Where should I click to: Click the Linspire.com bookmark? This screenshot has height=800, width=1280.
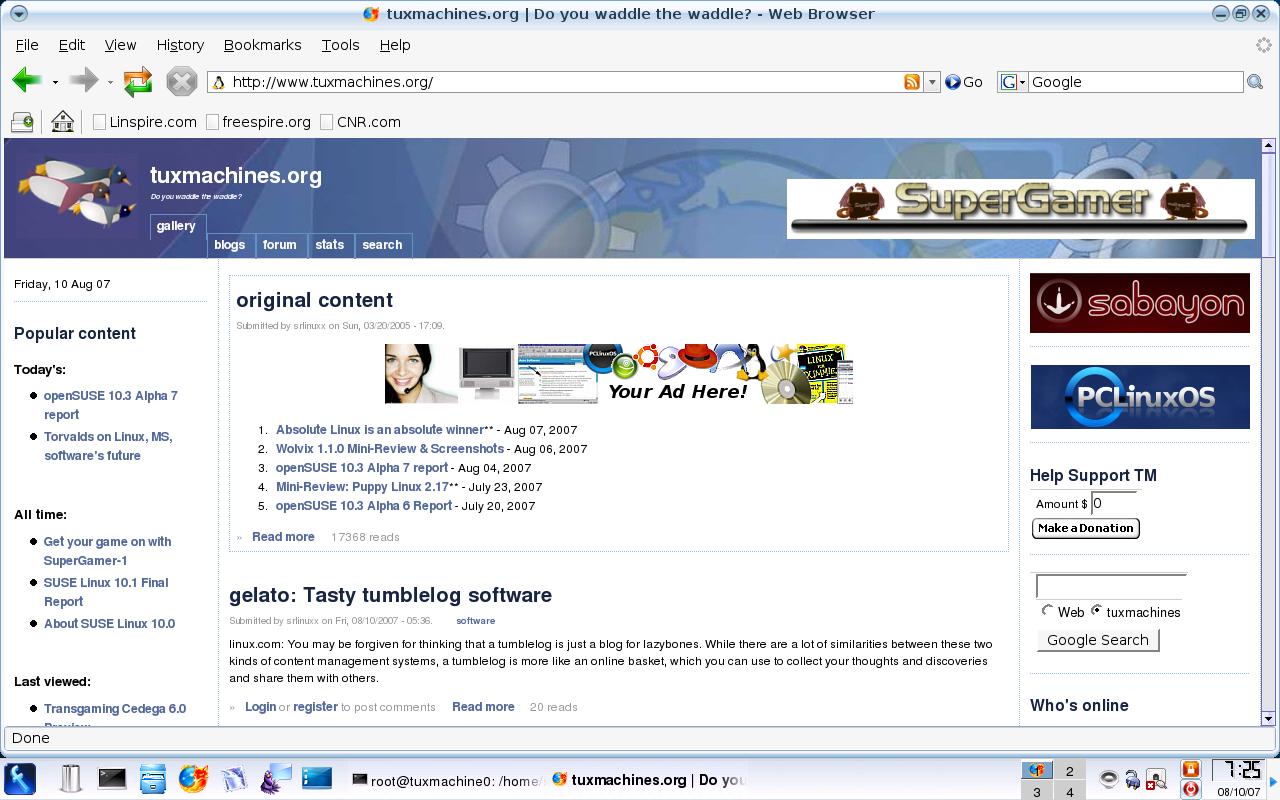[x=145, y=122]
